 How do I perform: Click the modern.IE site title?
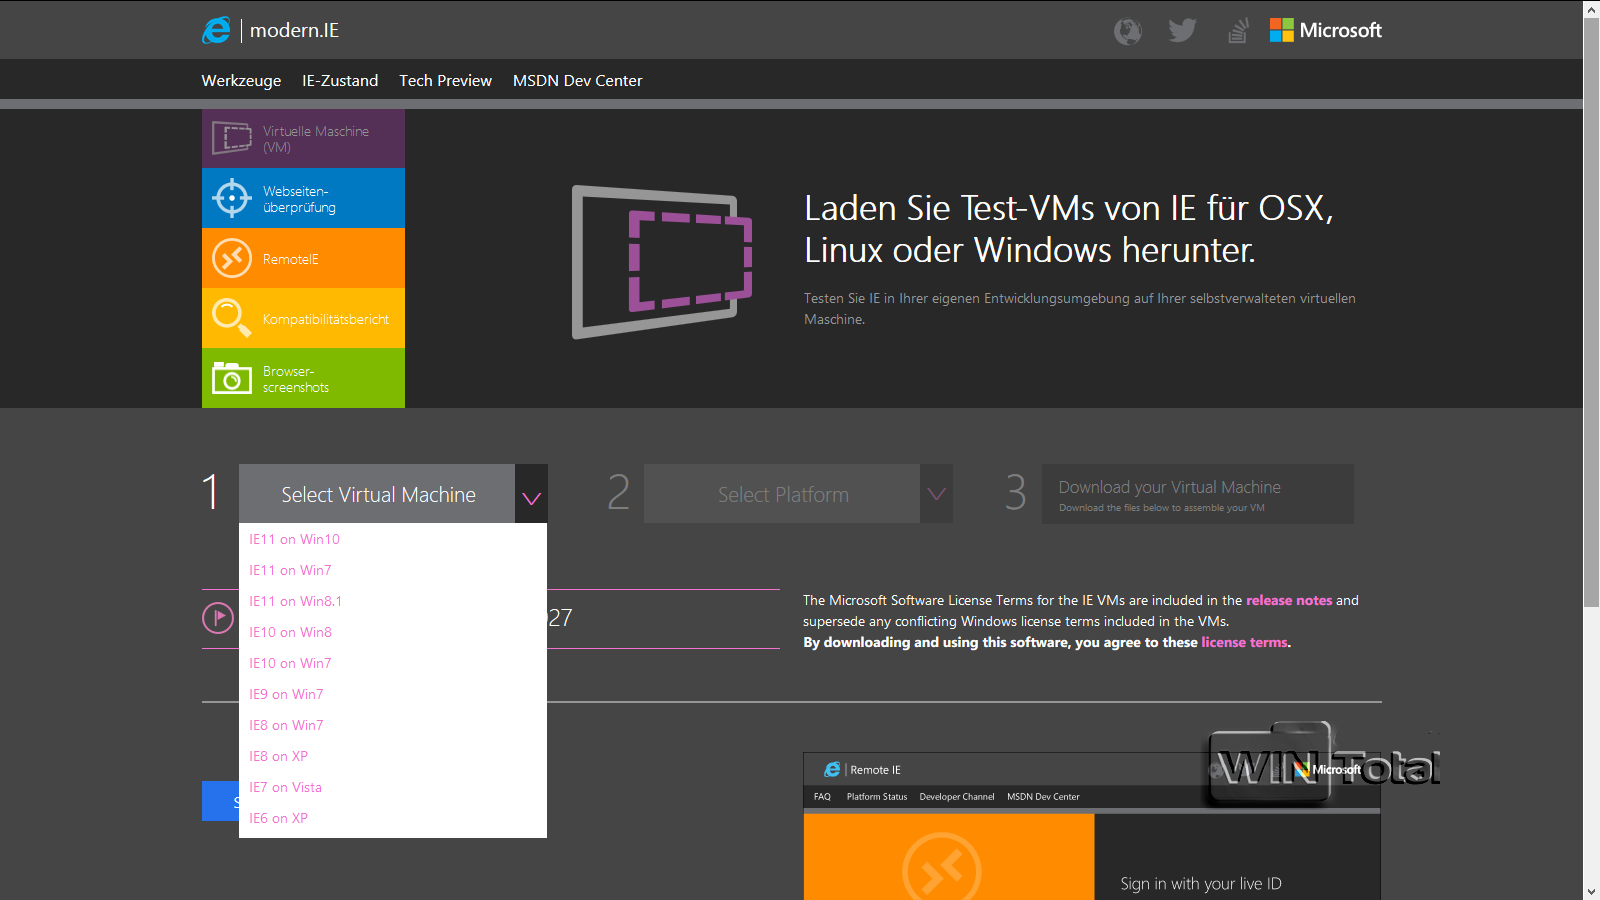point(294,31)
